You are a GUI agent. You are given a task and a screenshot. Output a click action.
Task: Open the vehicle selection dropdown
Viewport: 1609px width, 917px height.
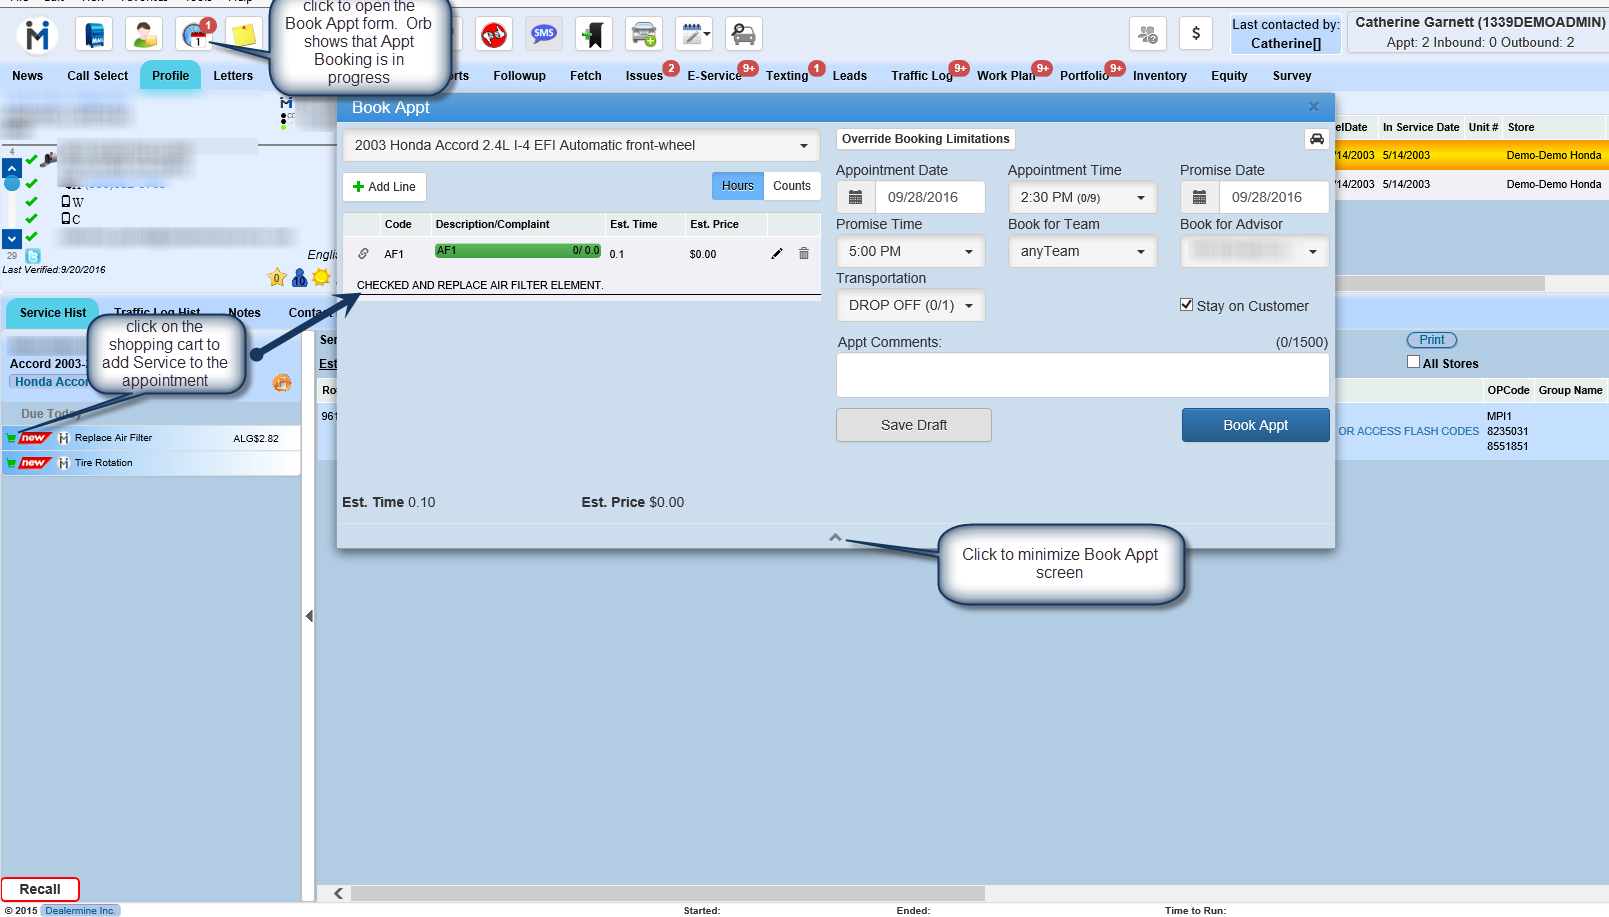click(x=581, y=146)
